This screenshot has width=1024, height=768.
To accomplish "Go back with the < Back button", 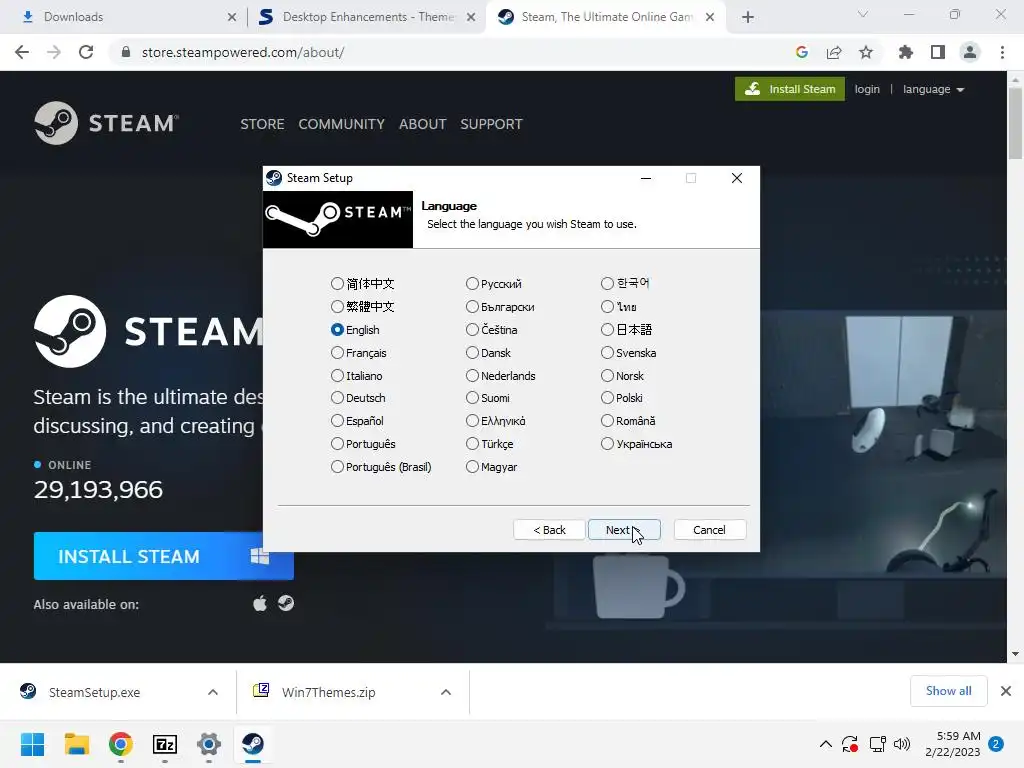I will (549, 530).
